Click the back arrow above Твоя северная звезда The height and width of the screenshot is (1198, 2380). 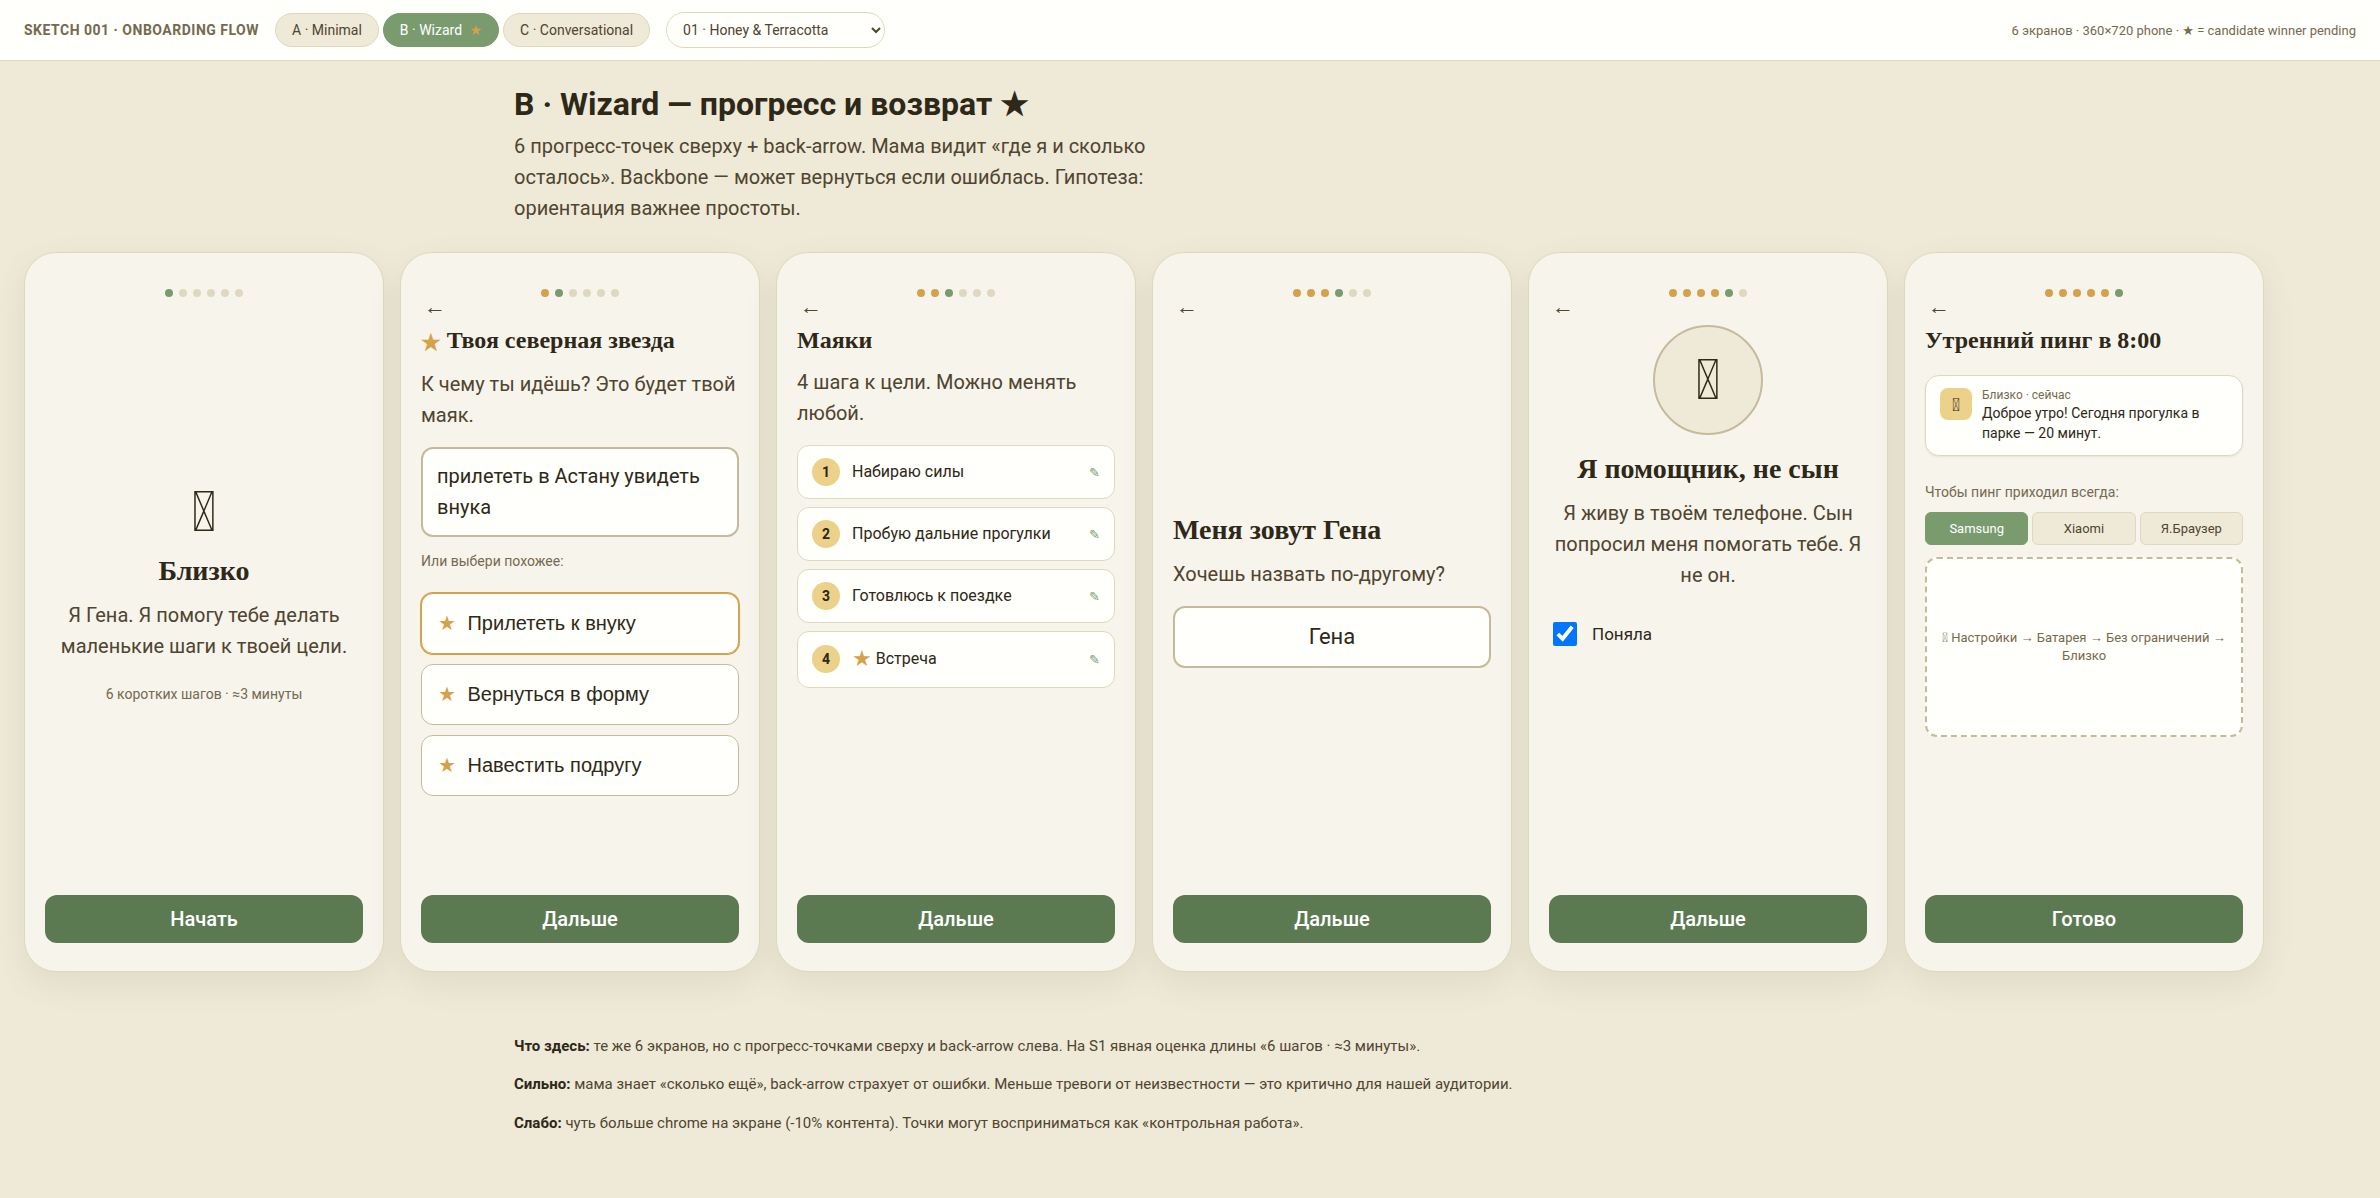[x=435, y=311]
